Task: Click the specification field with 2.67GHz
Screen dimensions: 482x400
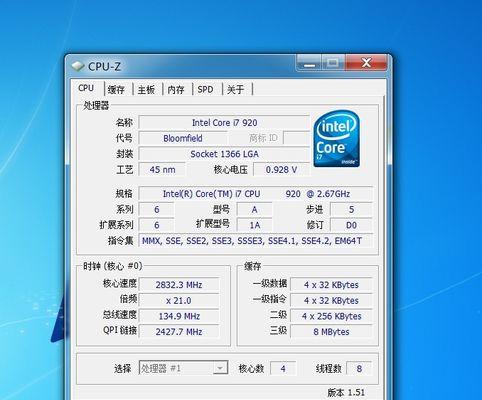Action: 256,194
